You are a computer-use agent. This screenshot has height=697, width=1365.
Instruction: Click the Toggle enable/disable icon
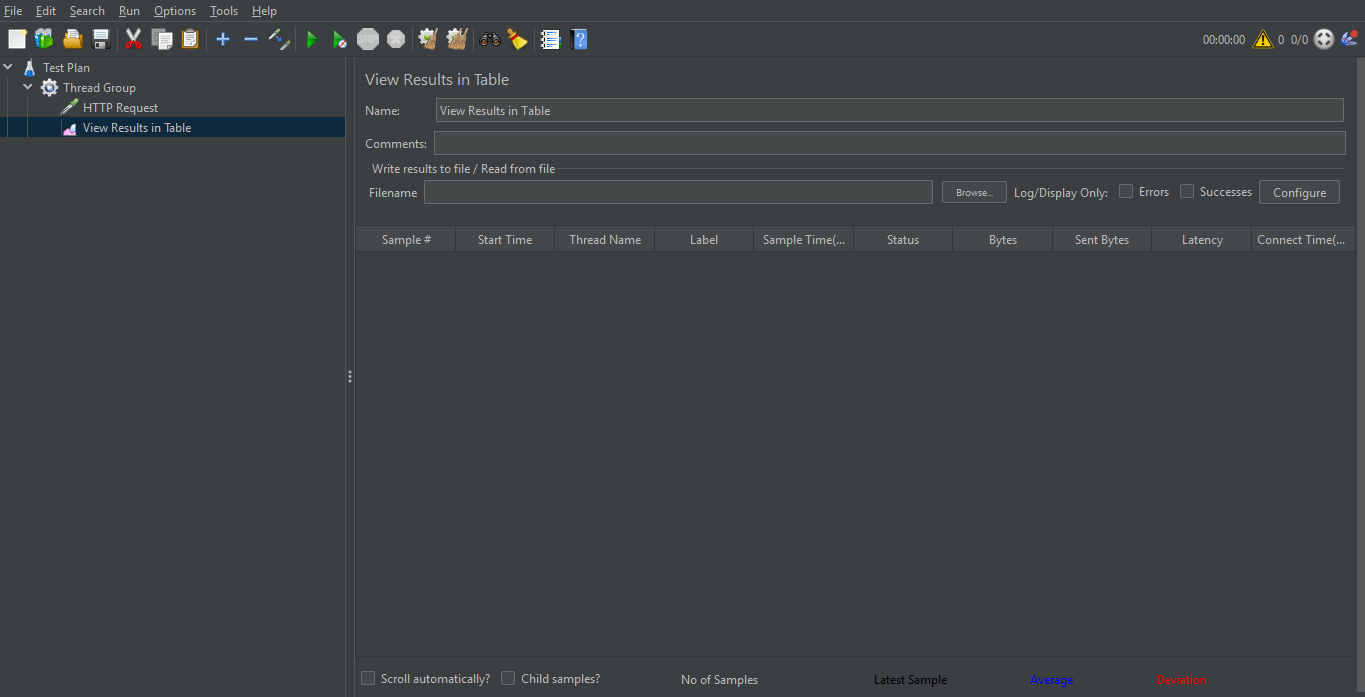coord(279,39)
